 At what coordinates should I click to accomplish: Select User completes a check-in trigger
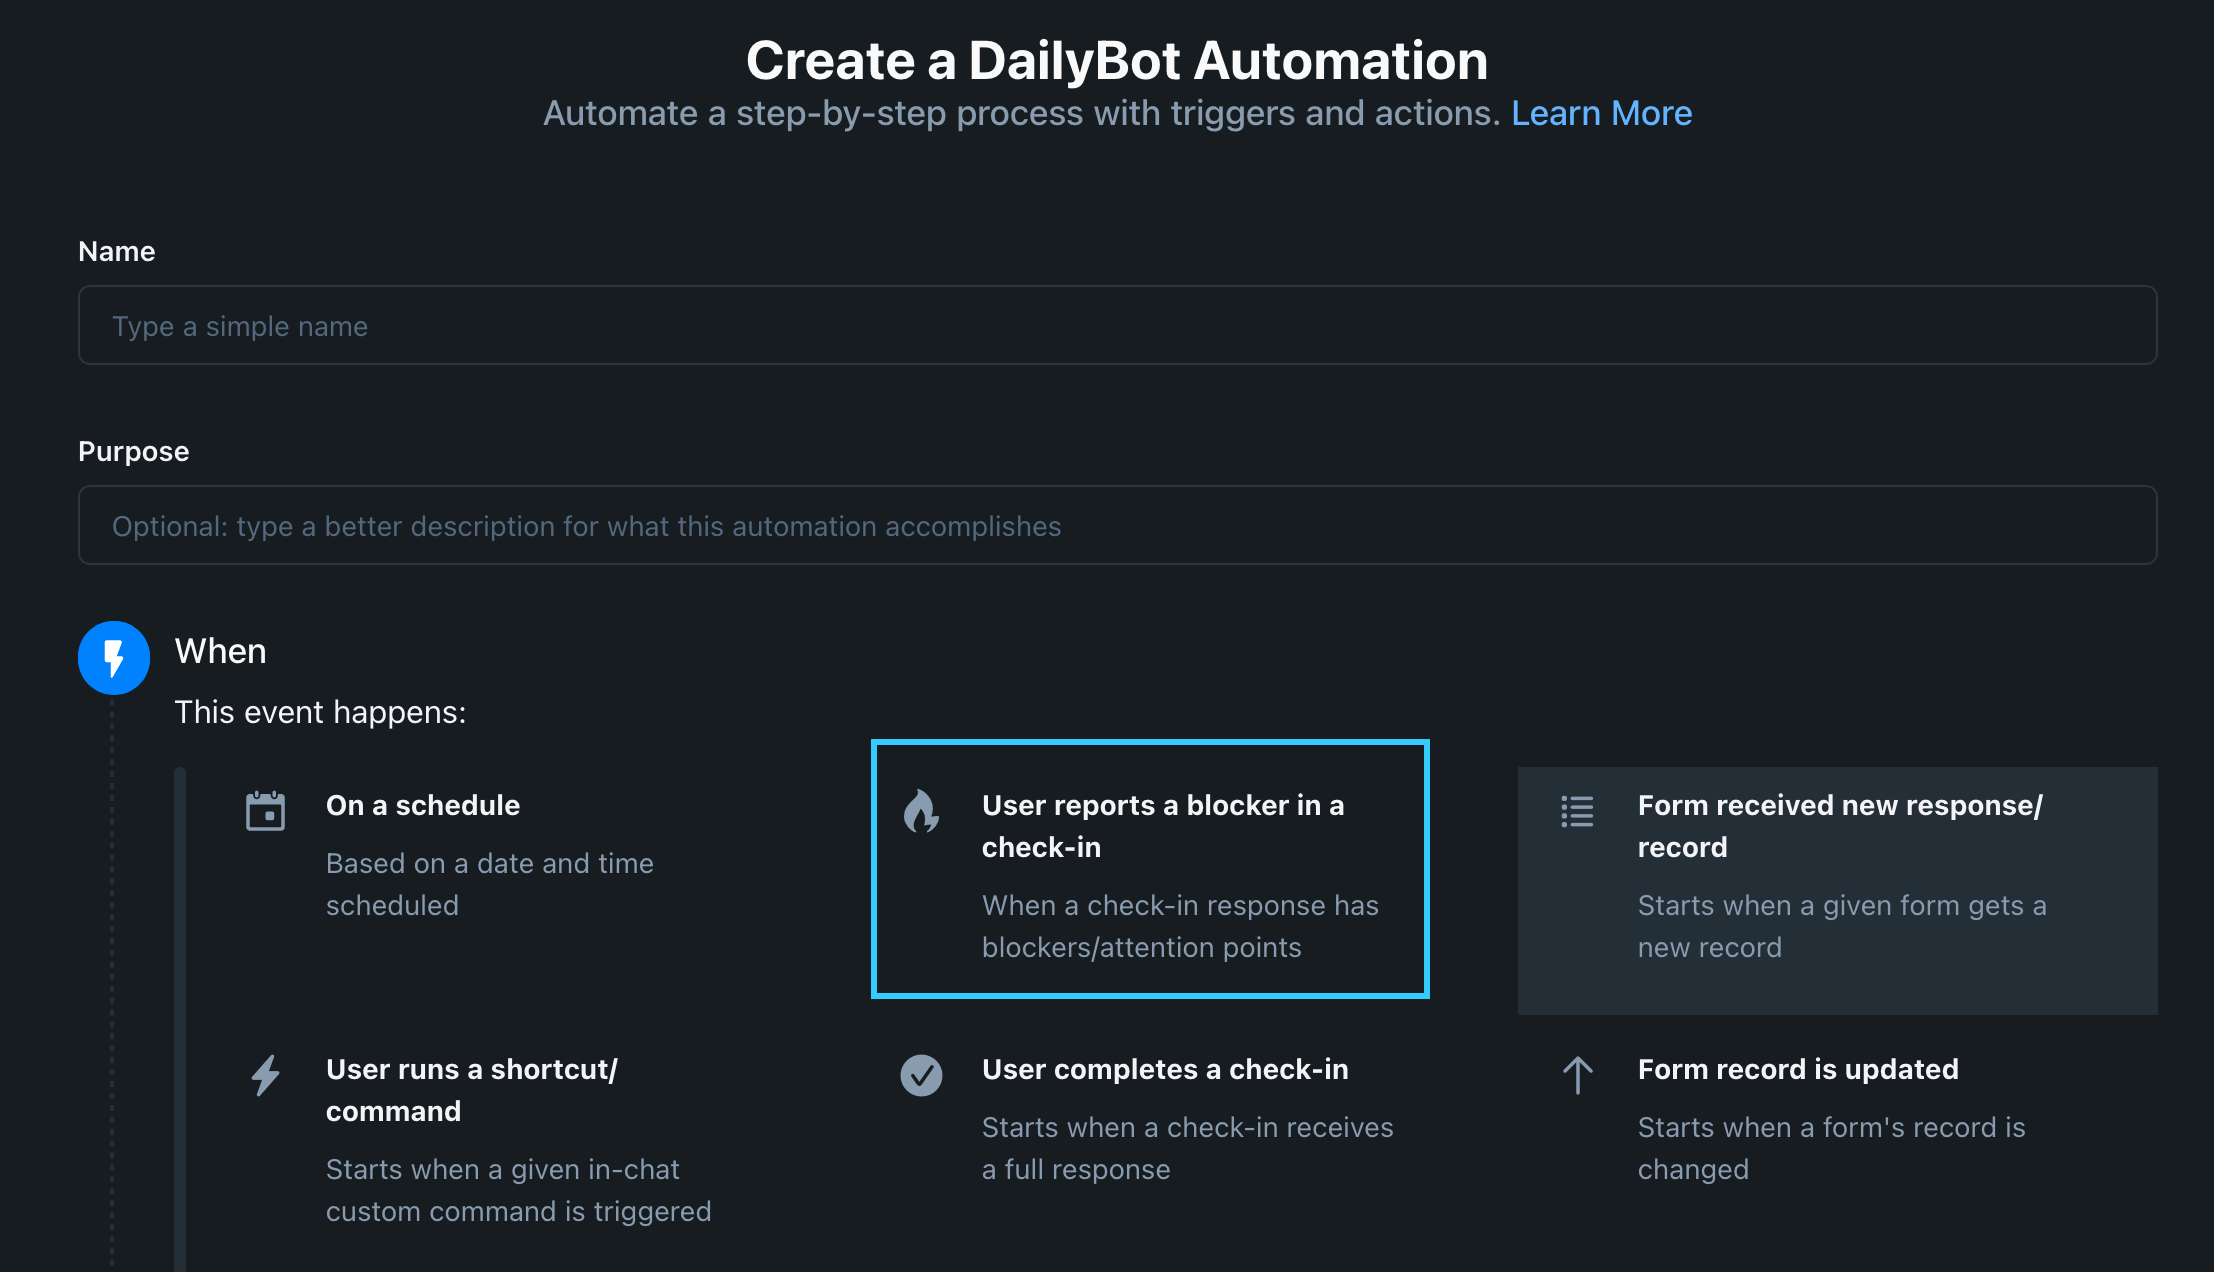tap(1165, 1069)
